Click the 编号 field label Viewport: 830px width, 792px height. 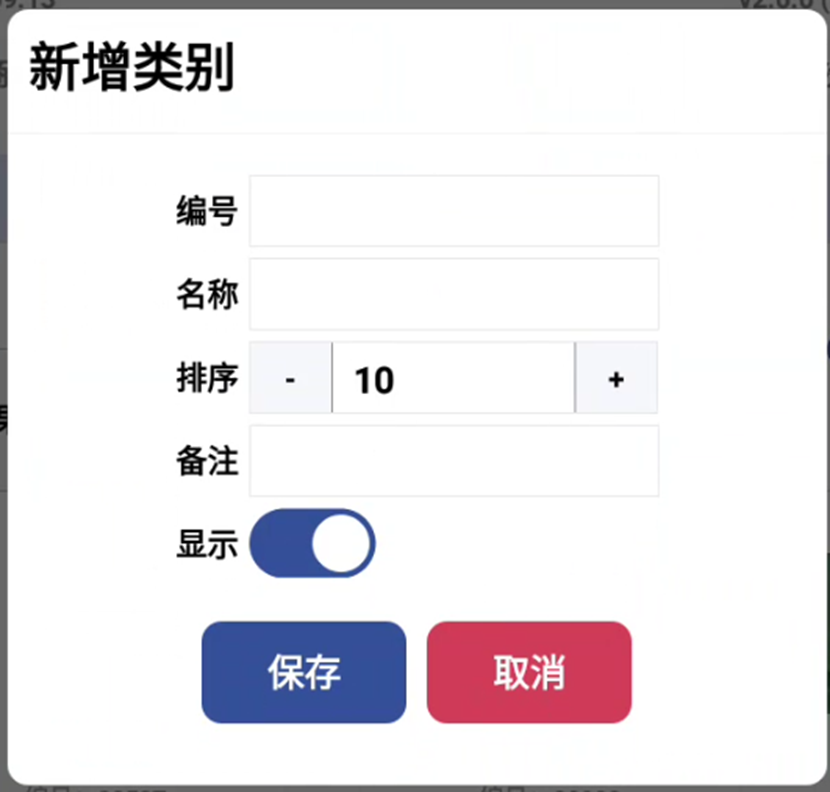tap(207, 211)
